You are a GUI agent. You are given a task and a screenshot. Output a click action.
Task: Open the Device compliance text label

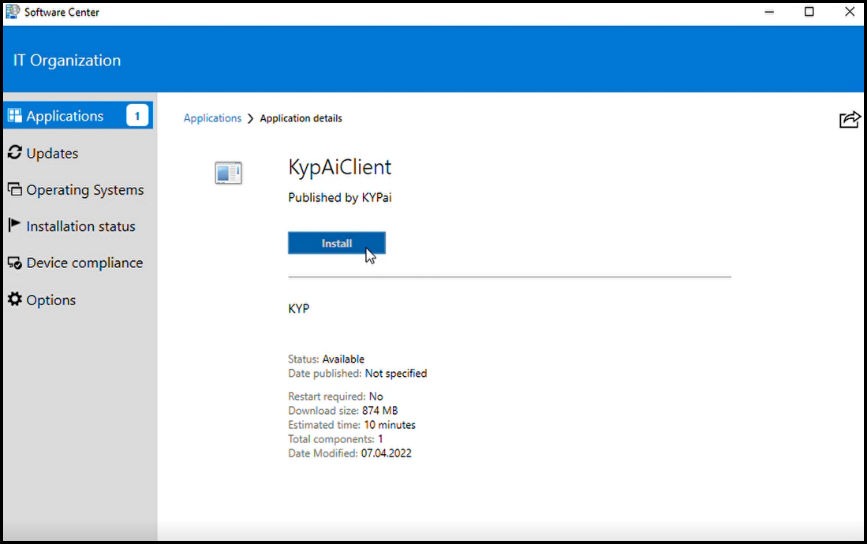(x=84, y=263)
